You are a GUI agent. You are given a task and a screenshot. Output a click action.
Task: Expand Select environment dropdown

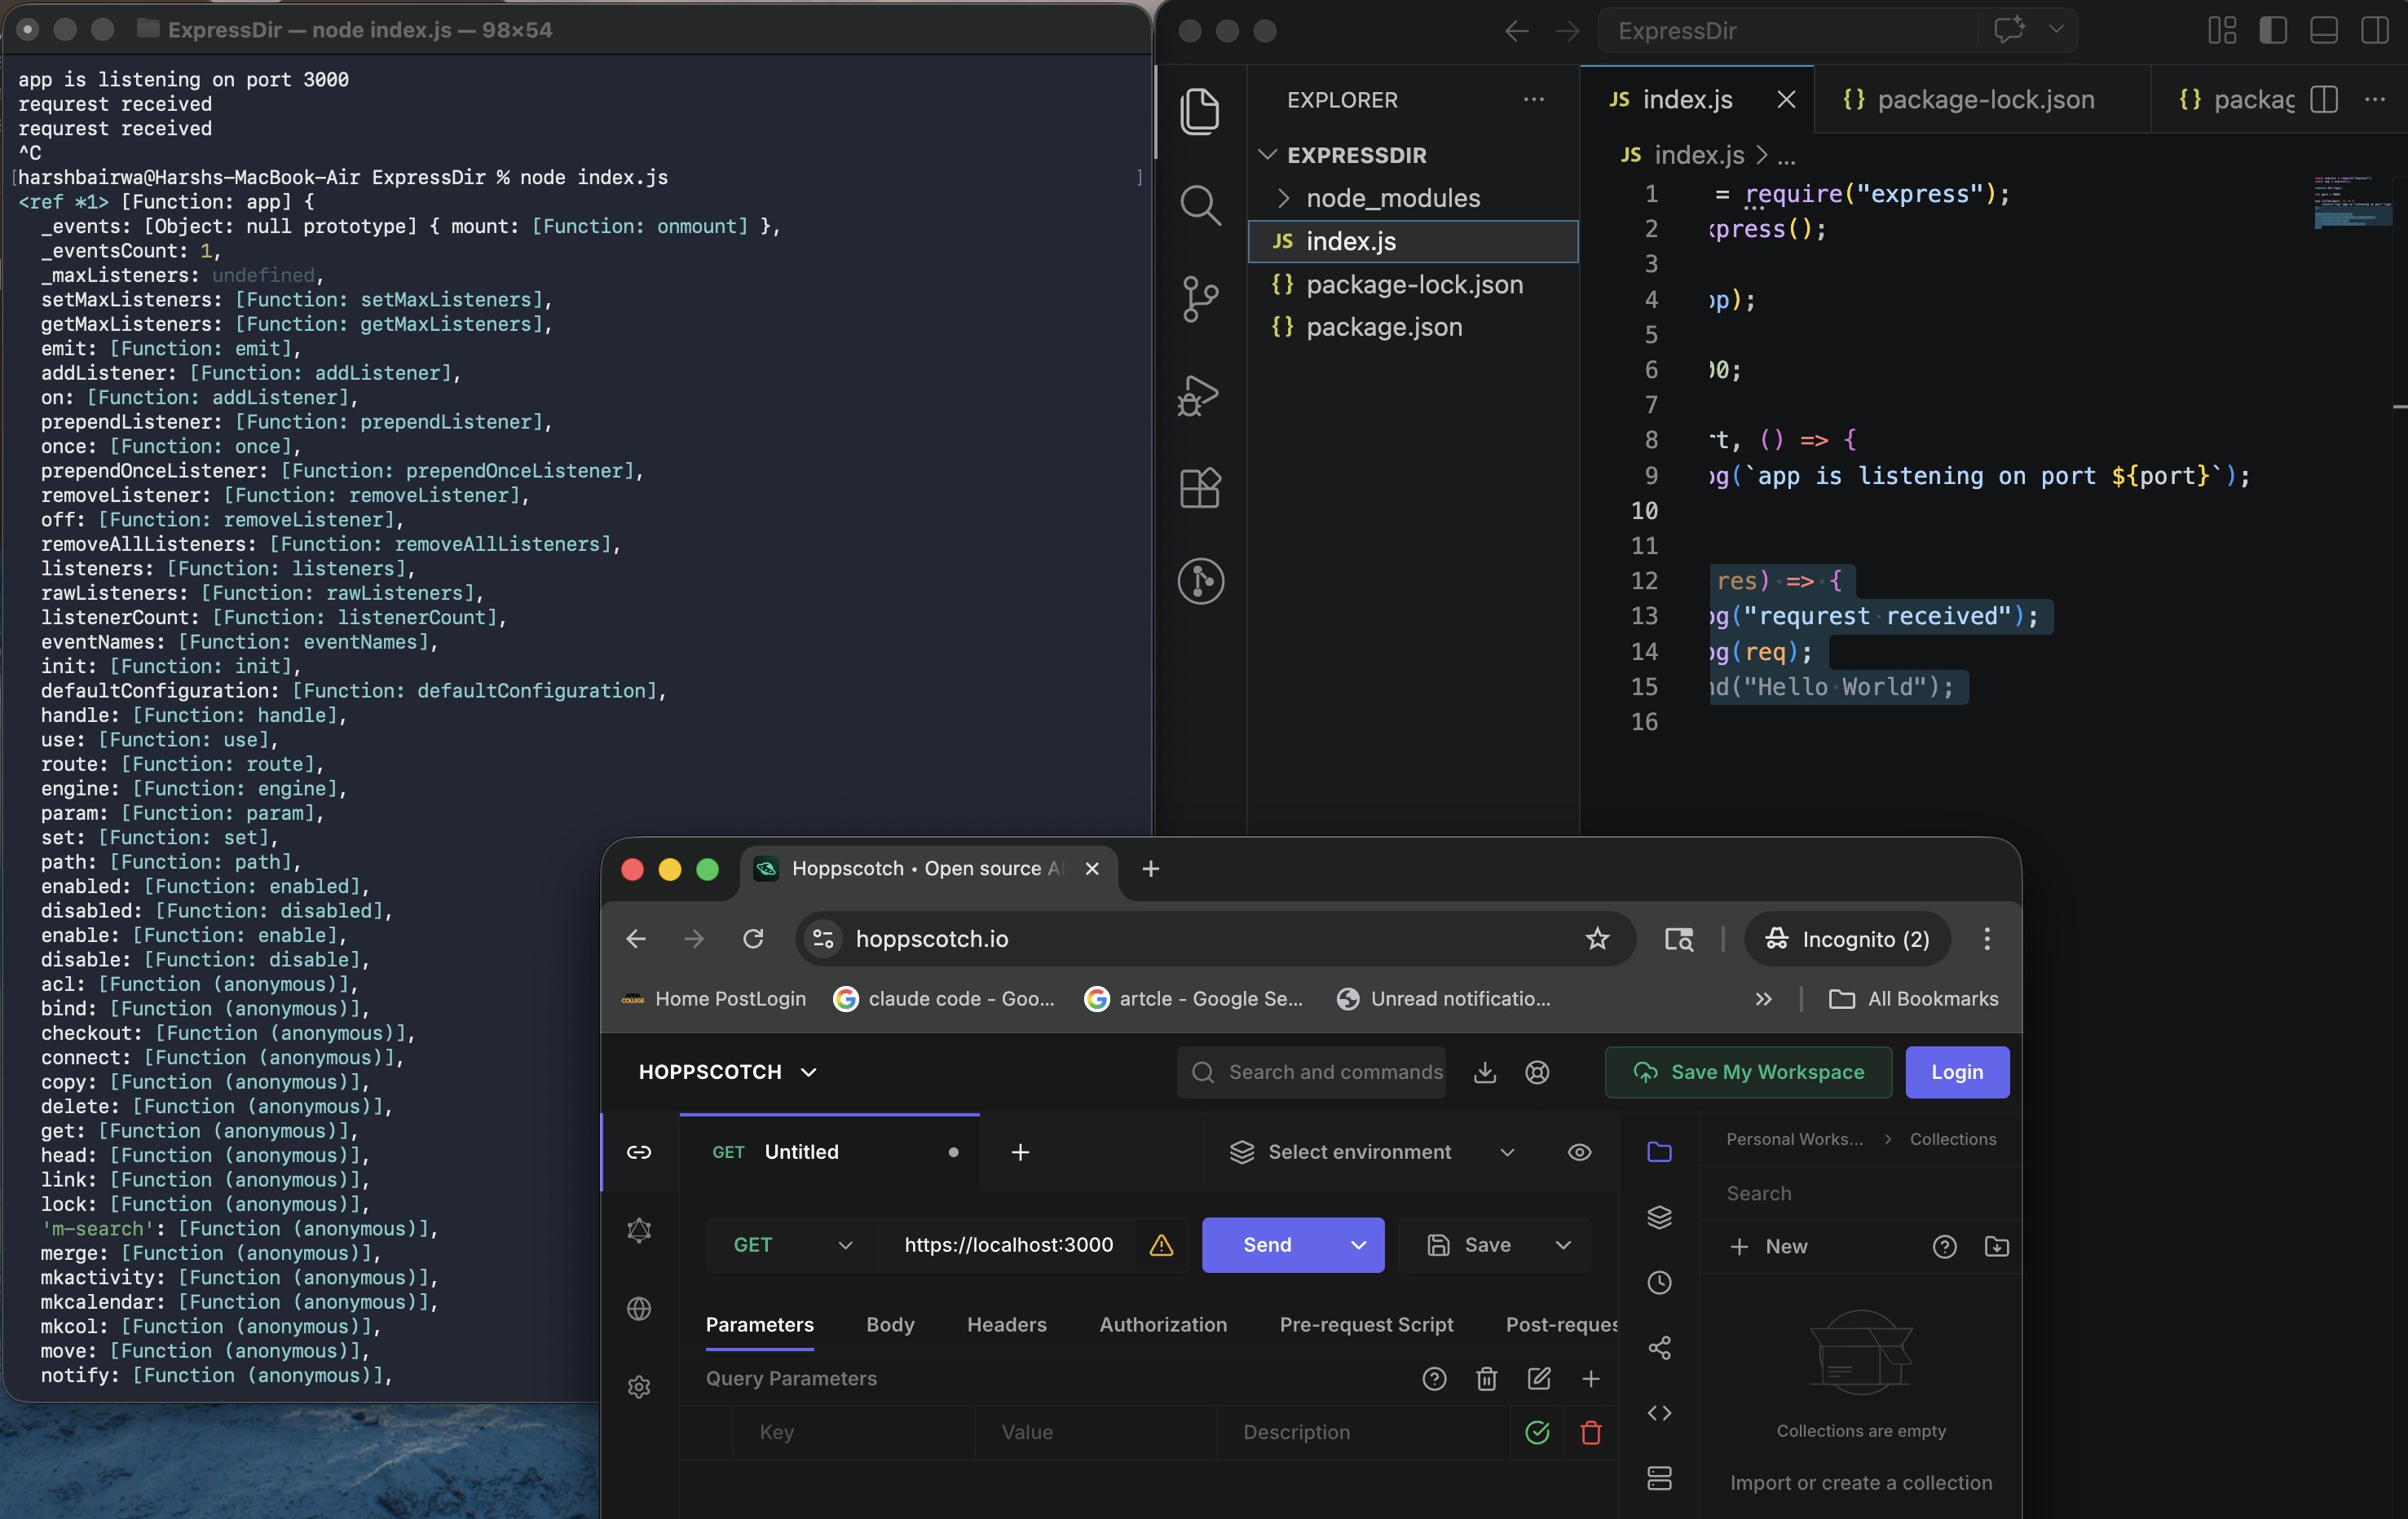click(x=1372, y=1152)
